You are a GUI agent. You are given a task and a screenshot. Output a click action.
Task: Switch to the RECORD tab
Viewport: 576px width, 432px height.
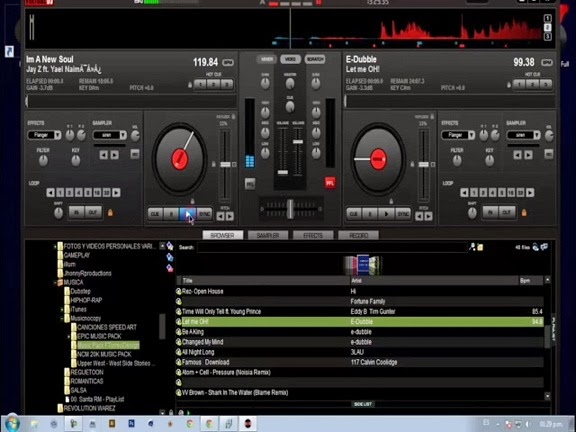[359, 235]
